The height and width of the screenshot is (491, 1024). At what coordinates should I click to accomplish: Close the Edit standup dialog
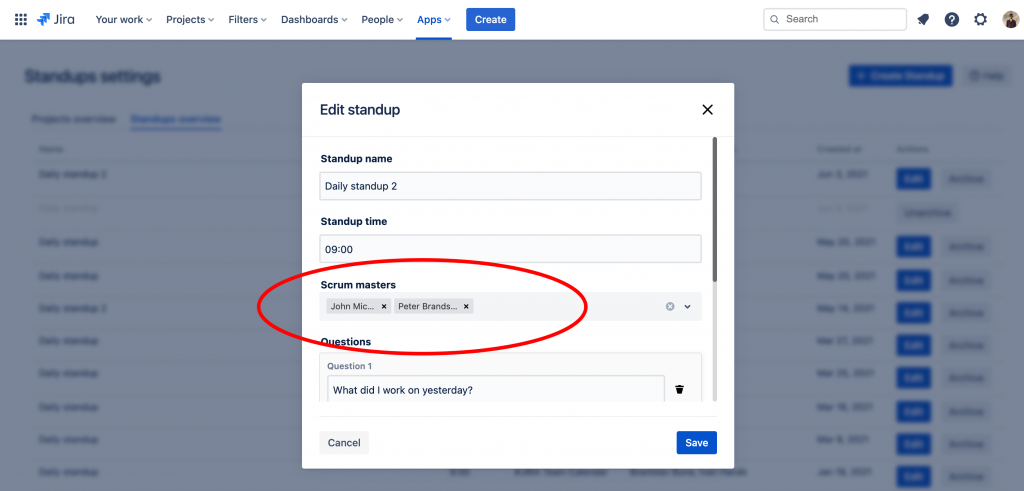[x=707, y=110]
